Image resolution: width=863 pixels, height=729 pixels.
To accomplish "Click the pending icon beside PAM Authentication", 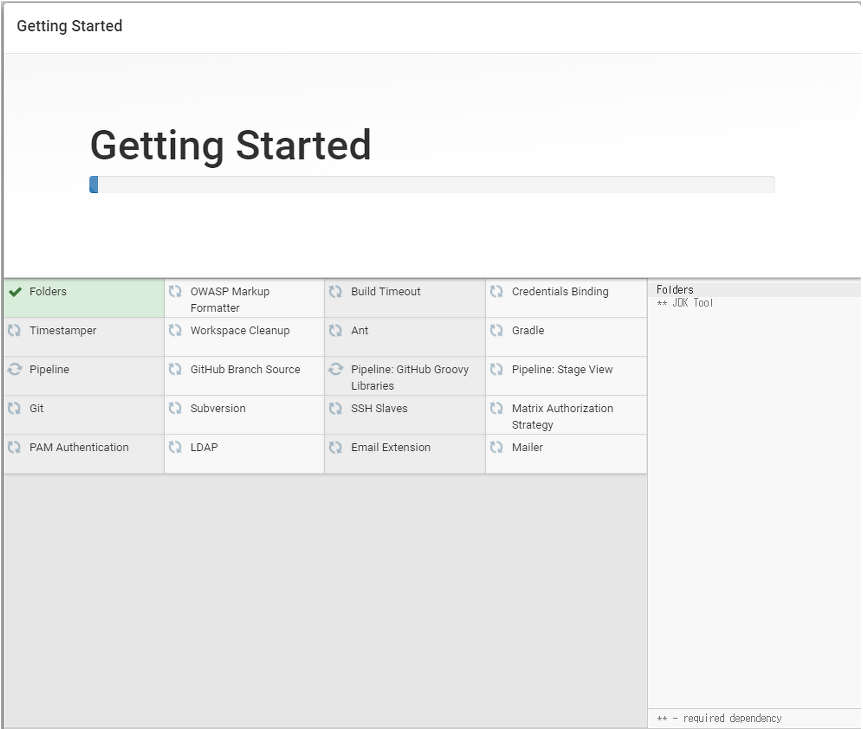I will coord(14,447).
